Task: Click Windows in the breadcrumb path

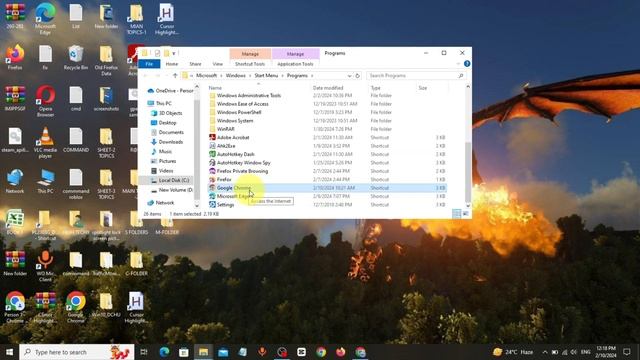Action: pyautogui.click(x=236, y=76)
